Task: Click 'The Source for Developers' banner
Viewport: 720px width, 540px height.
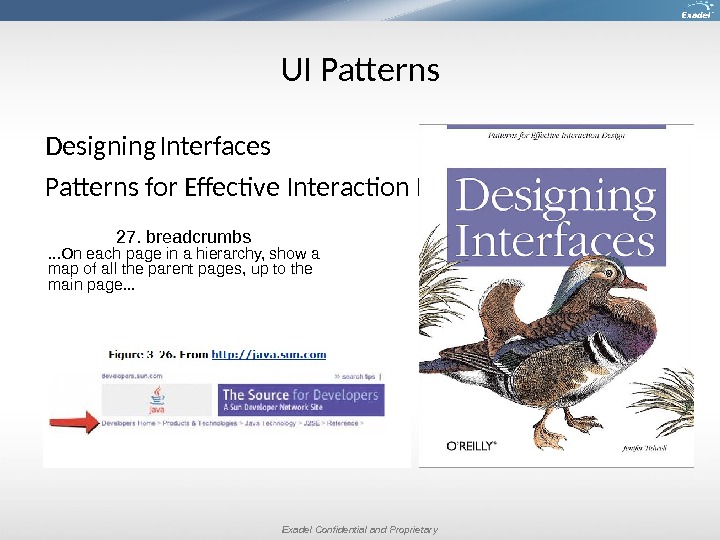Action: tap(301, 400)
